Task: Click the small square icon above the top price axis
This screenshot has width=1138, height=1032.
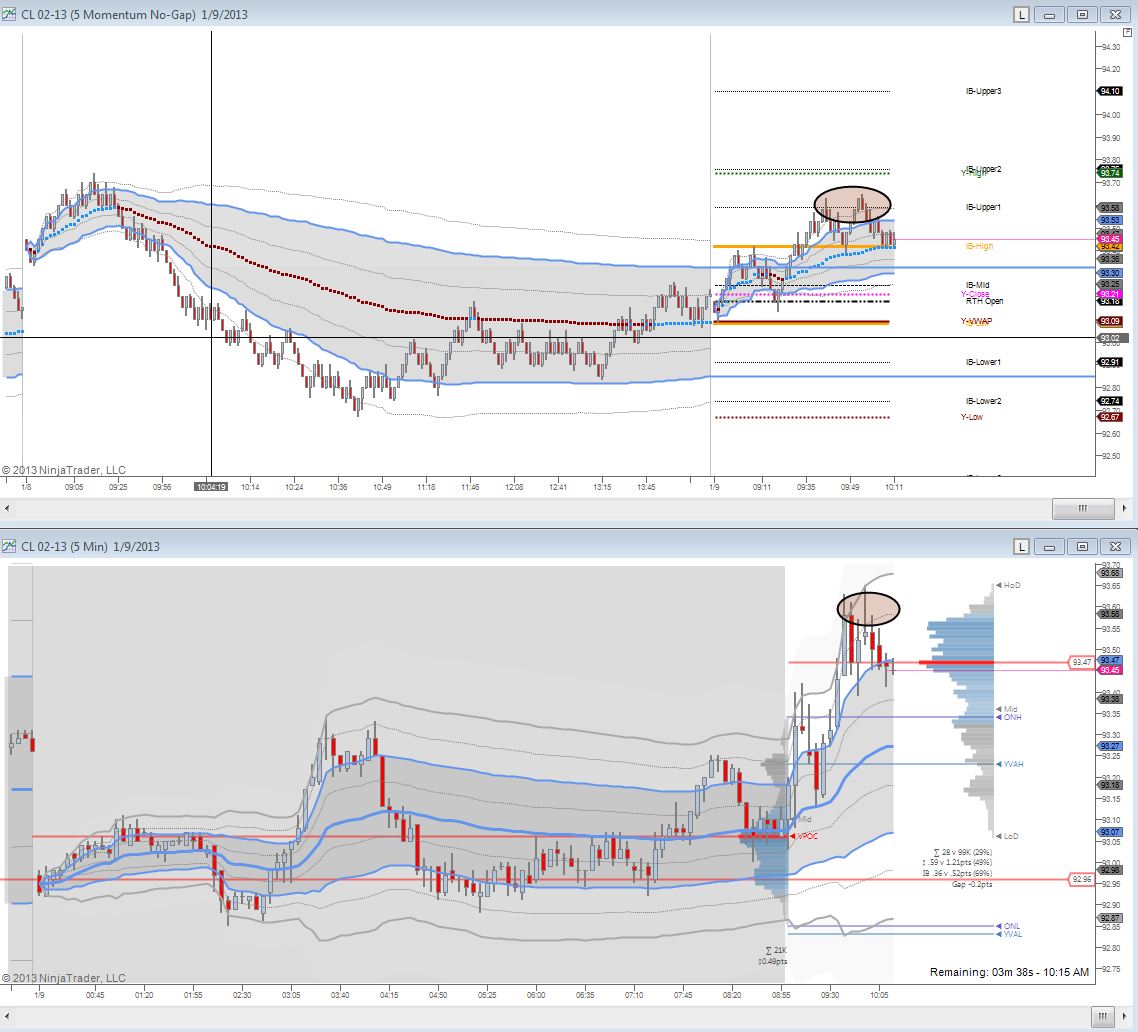Action: point(1127,33)
